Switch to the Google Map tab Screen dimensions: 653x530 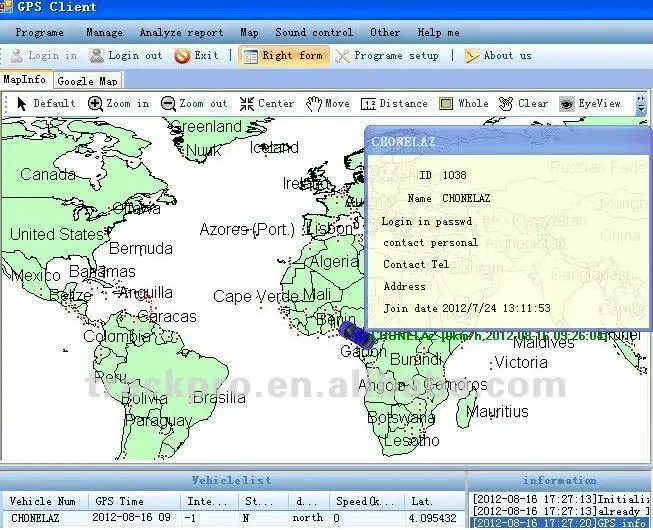point(86,80)
